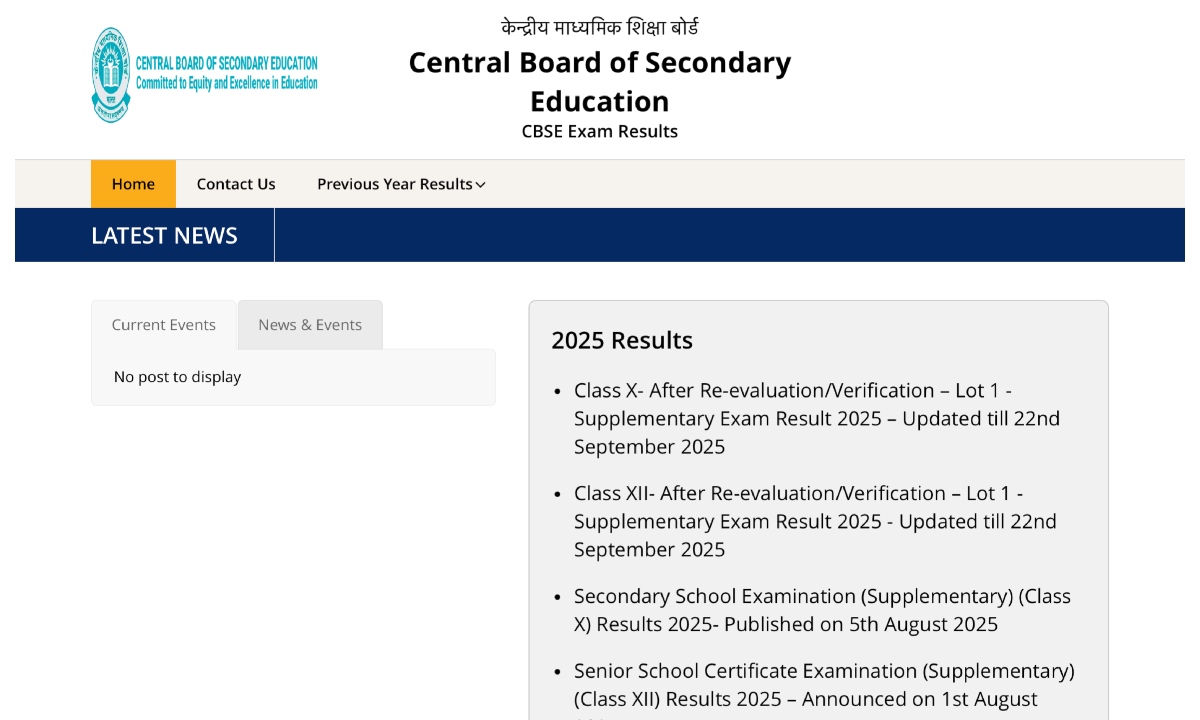Click the LATEST NEWS banner label
The width and height of the screenshot is (1200, 720).
pos(164,235)
